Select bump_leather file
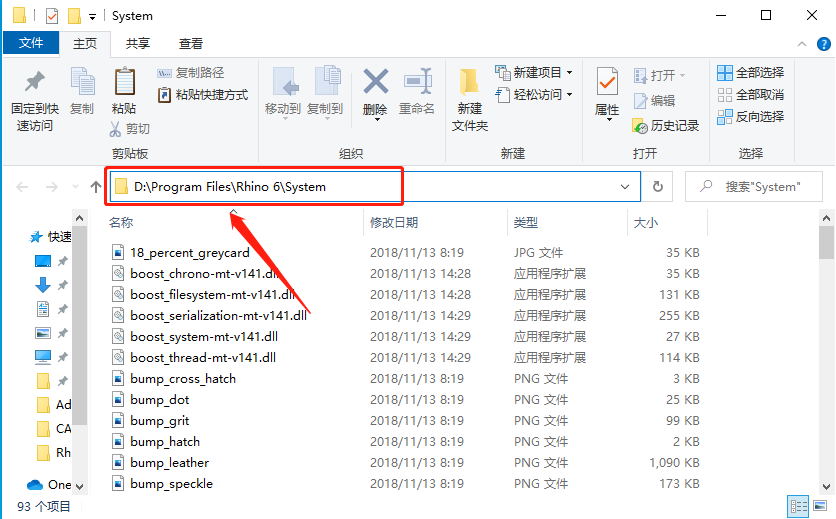 (161, 462)
